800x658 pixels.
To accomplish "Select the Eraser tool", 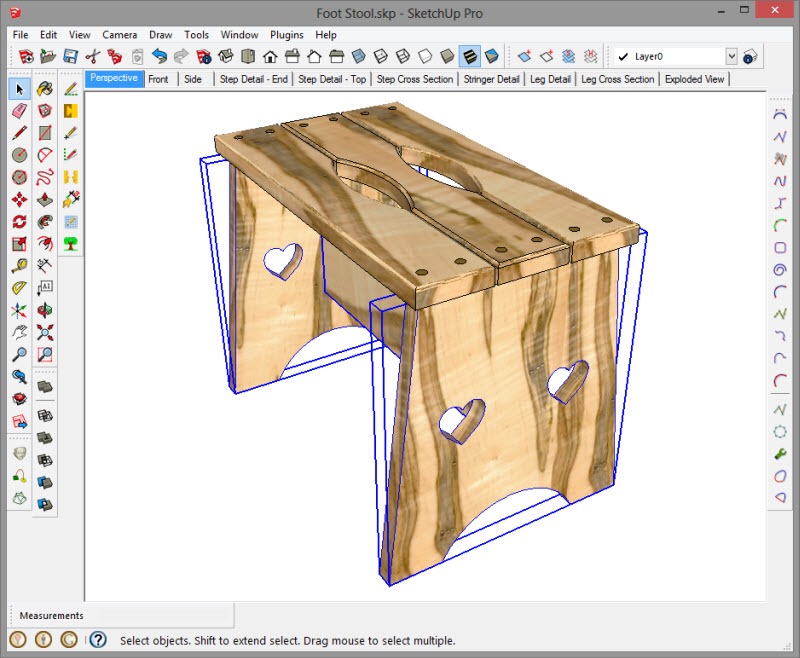I will tap(19, 111).
